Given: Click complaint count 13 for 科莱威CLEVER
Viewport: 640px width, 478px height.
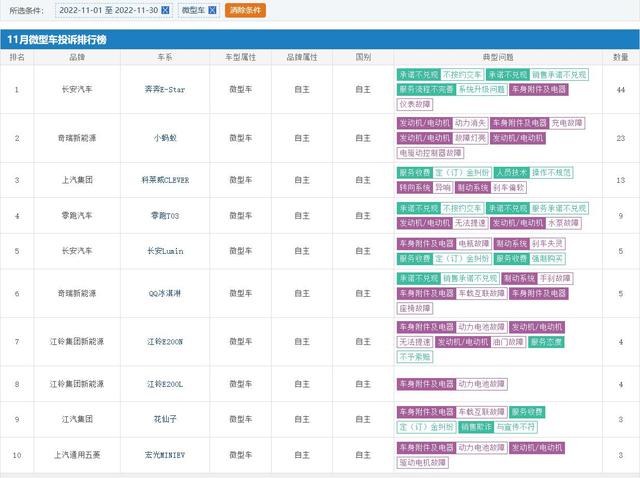Looking at the screenshot, I should (621, 180).
